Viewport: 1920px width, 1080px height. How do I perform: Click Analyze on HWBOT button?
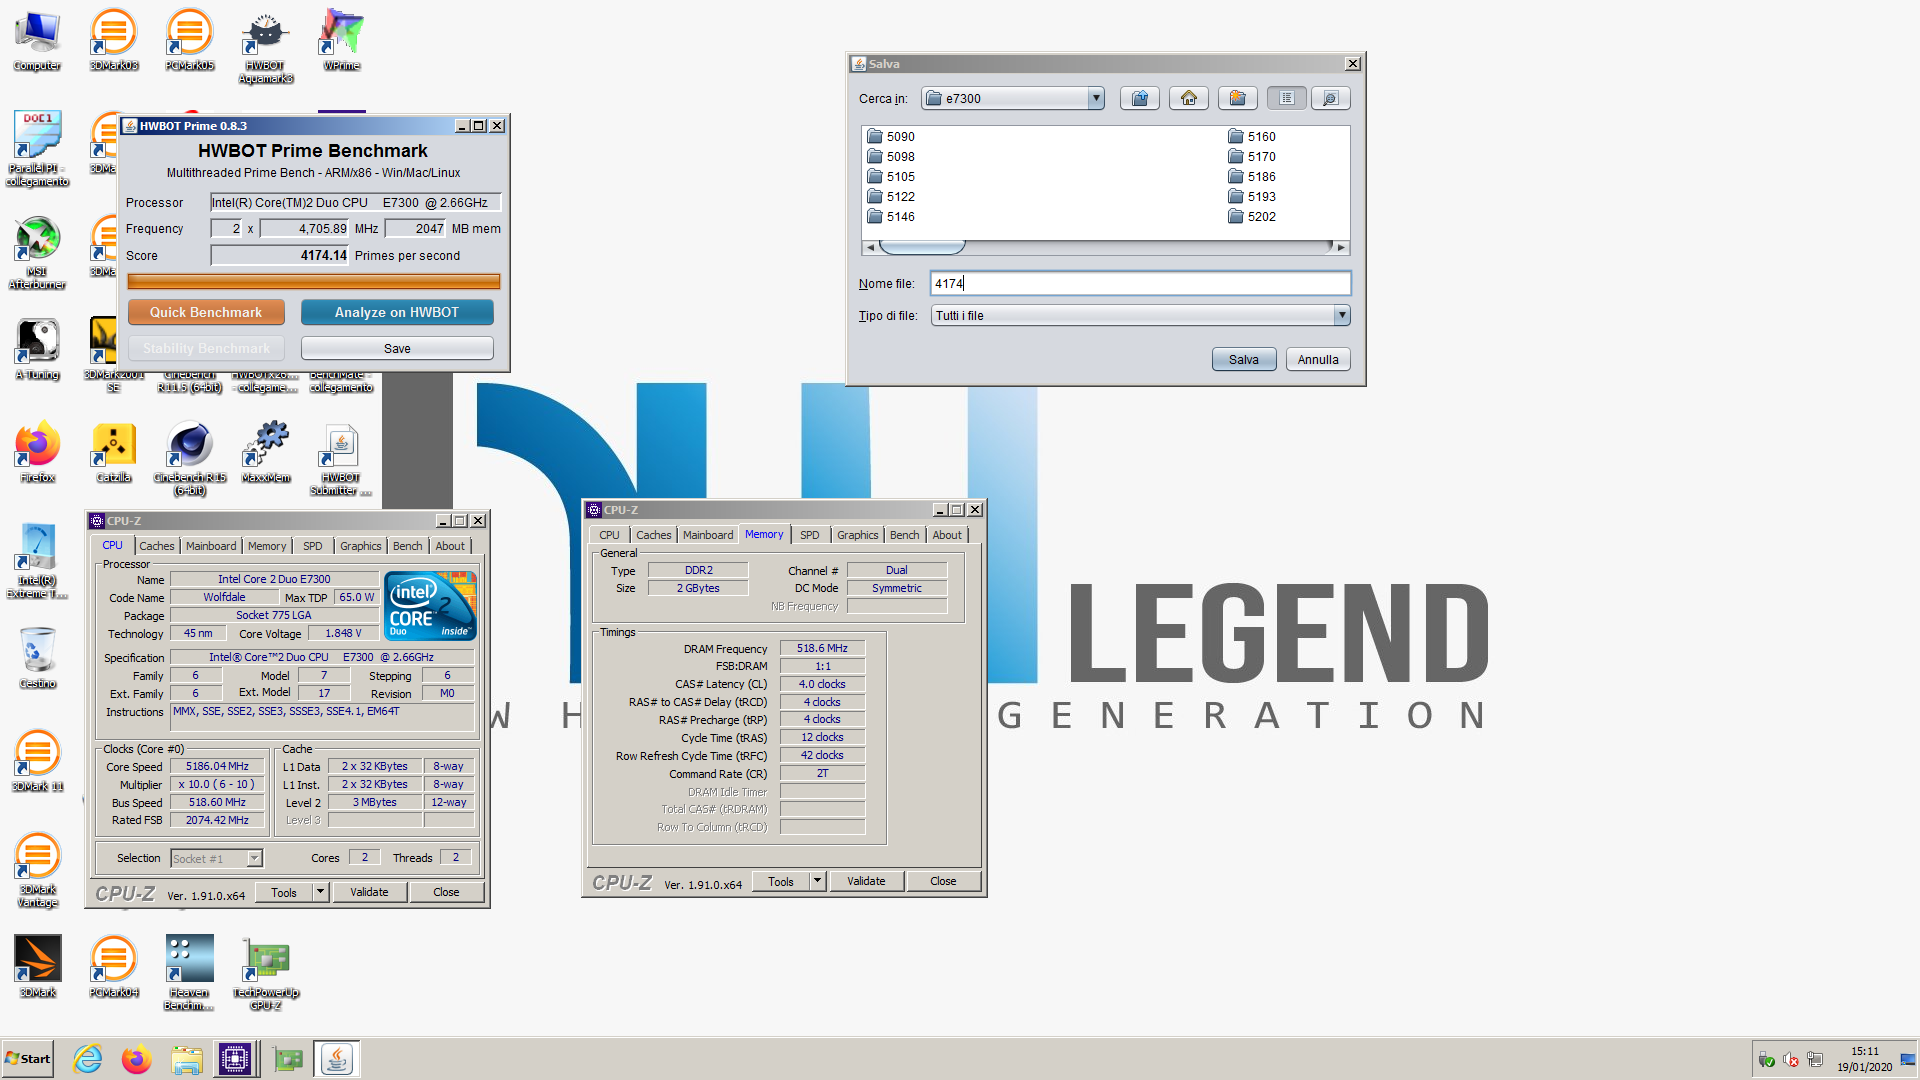[397, 312]
